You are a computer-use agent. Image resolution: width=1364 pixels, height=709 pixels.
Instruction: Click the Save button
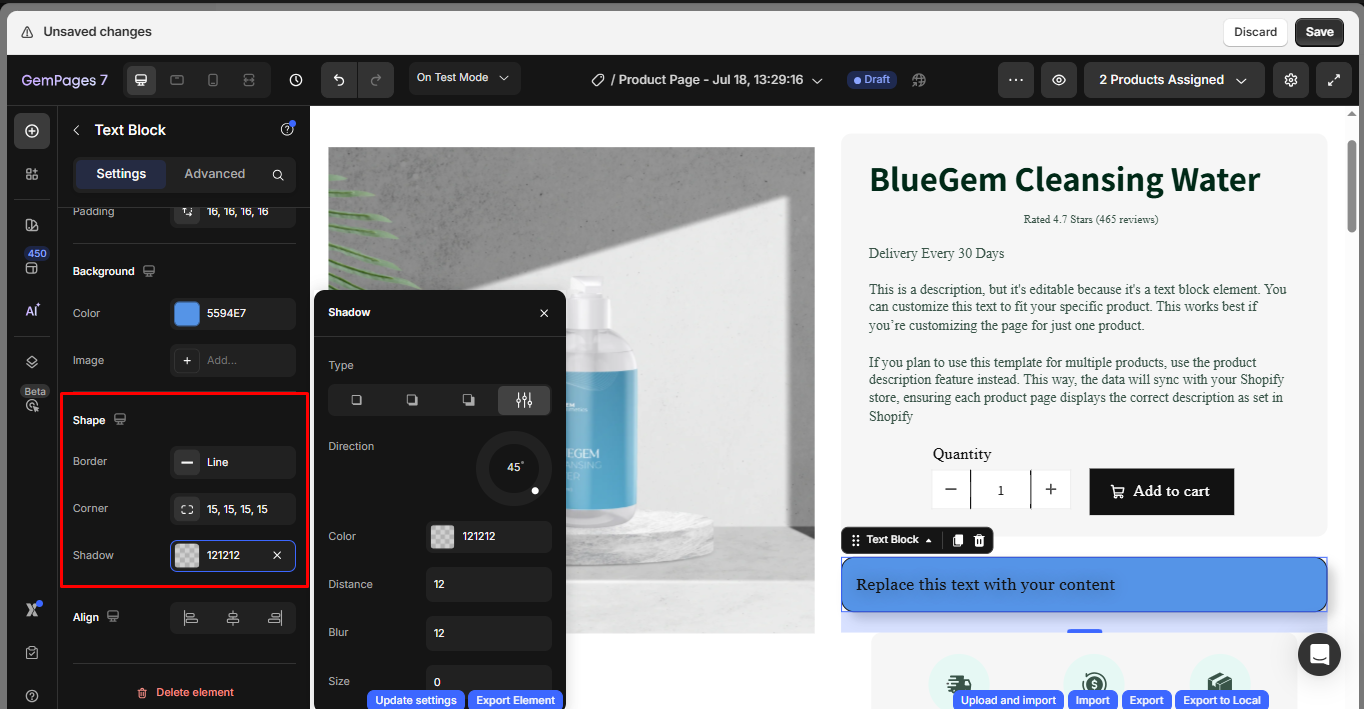pyautogui.click(x=1319, y=32)
